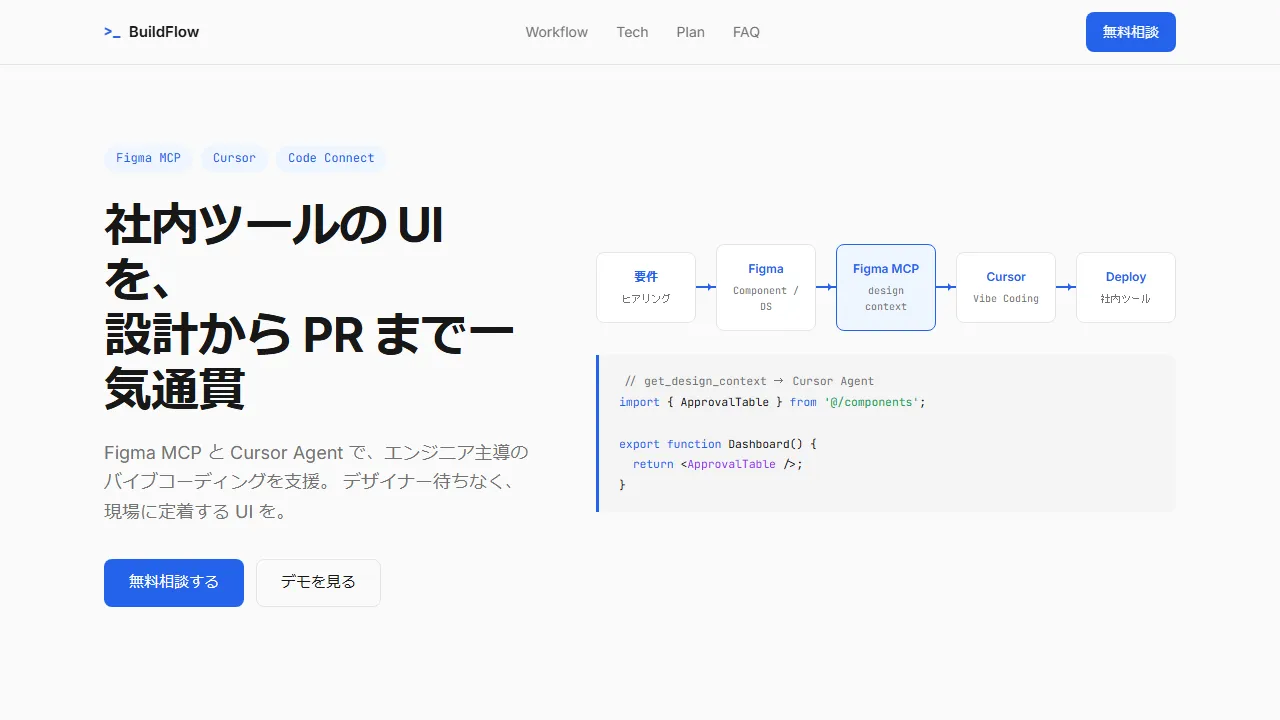Click the code comment get_design_context line

tap(749, 381)
